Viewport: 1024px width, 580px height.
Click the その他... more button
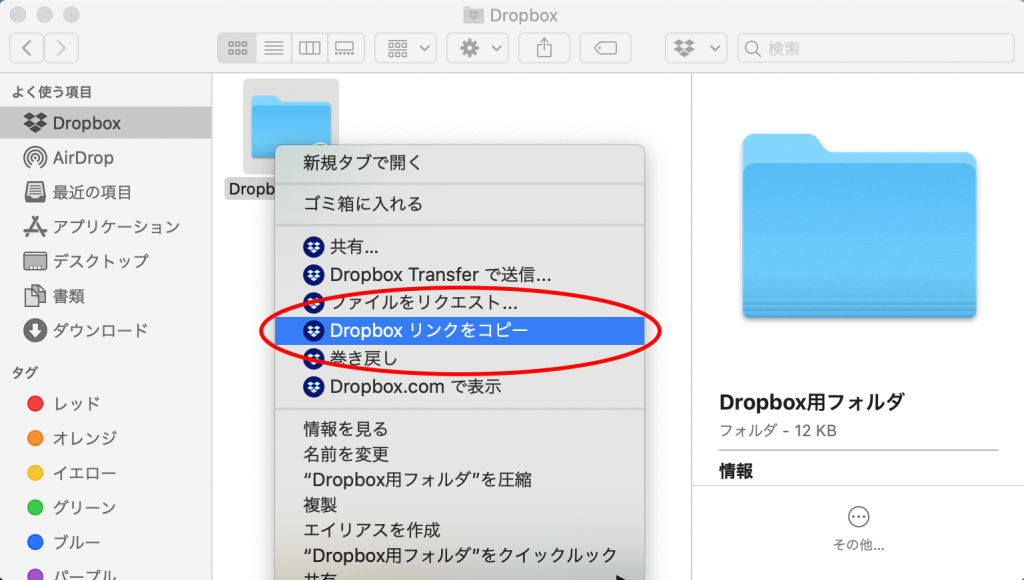pos(858,528)
